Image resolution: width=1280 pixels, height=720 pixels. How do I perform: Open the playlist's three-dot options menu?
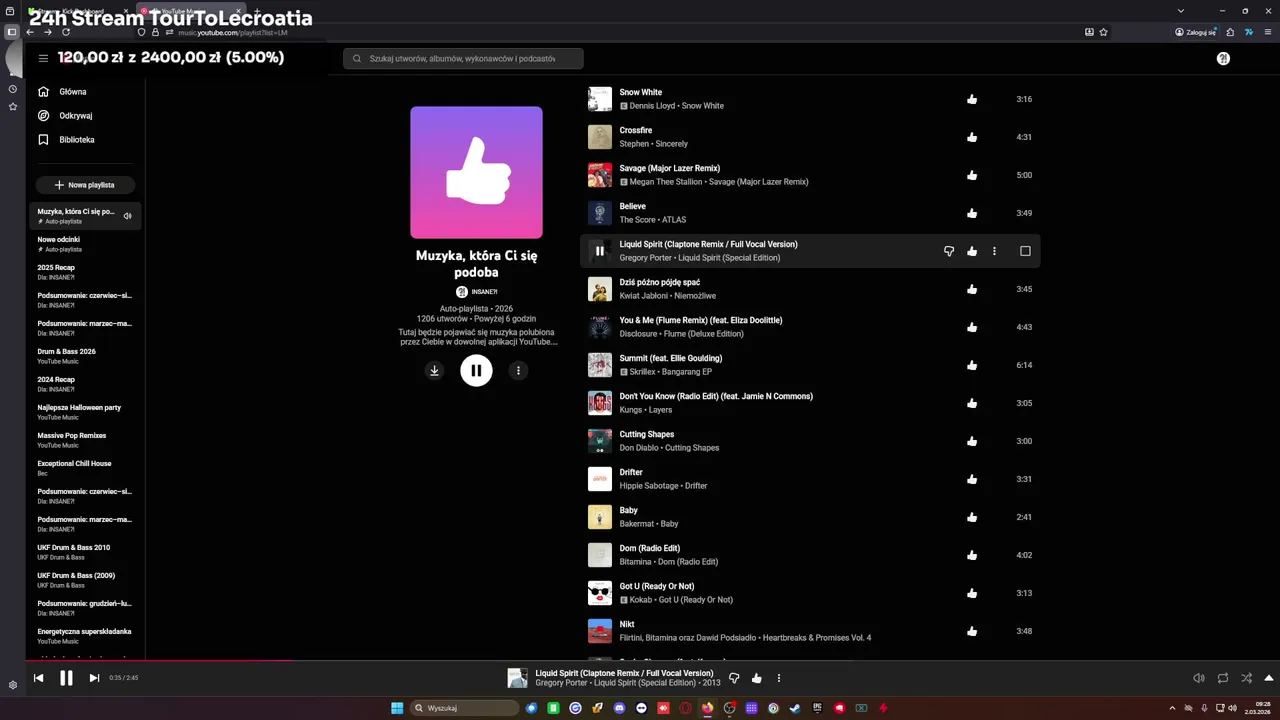pos(518,370)
